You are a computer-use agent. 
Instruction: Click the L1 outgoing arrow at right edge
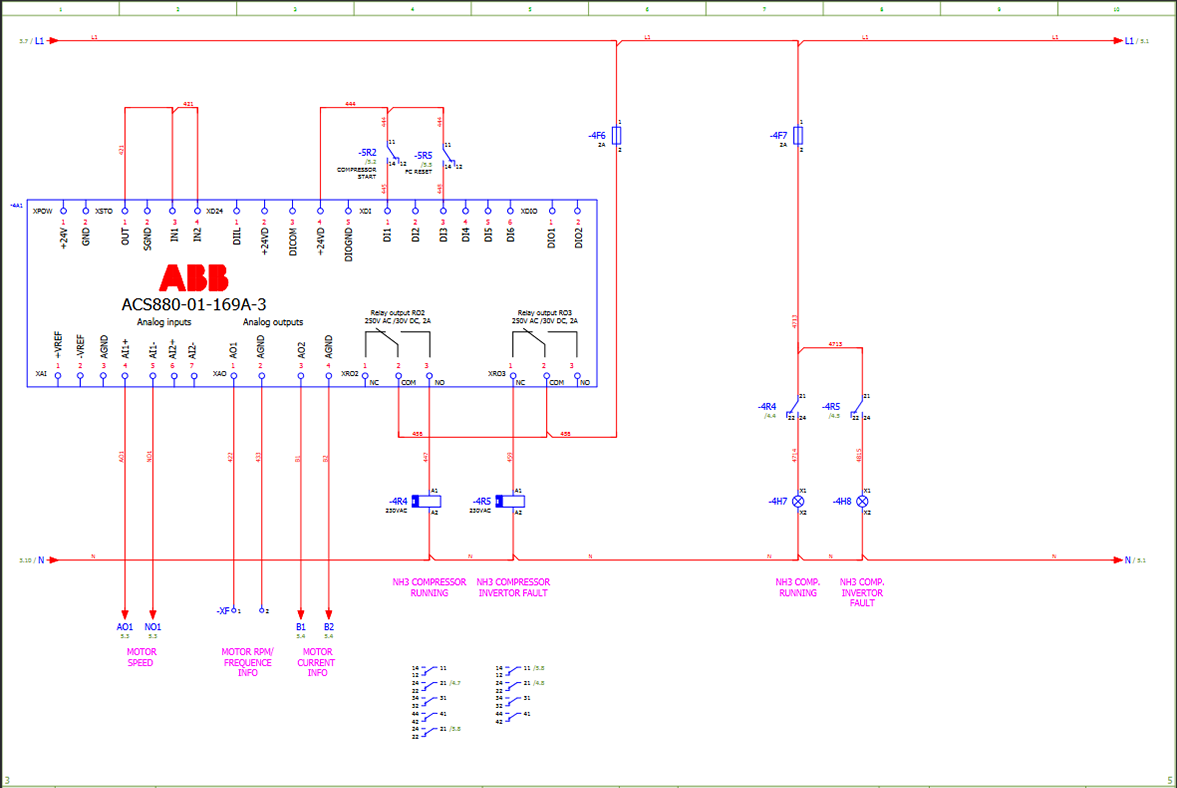(1118, 41)
